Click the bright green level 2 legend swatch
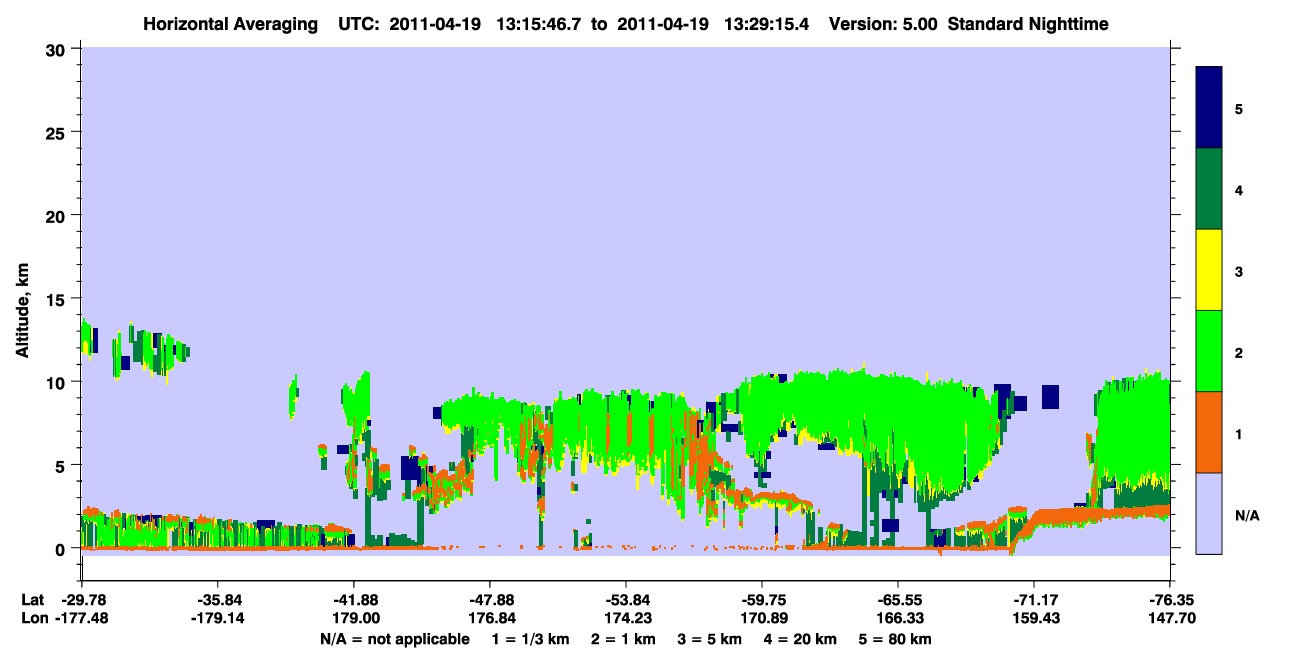 tap(1209, 351)
